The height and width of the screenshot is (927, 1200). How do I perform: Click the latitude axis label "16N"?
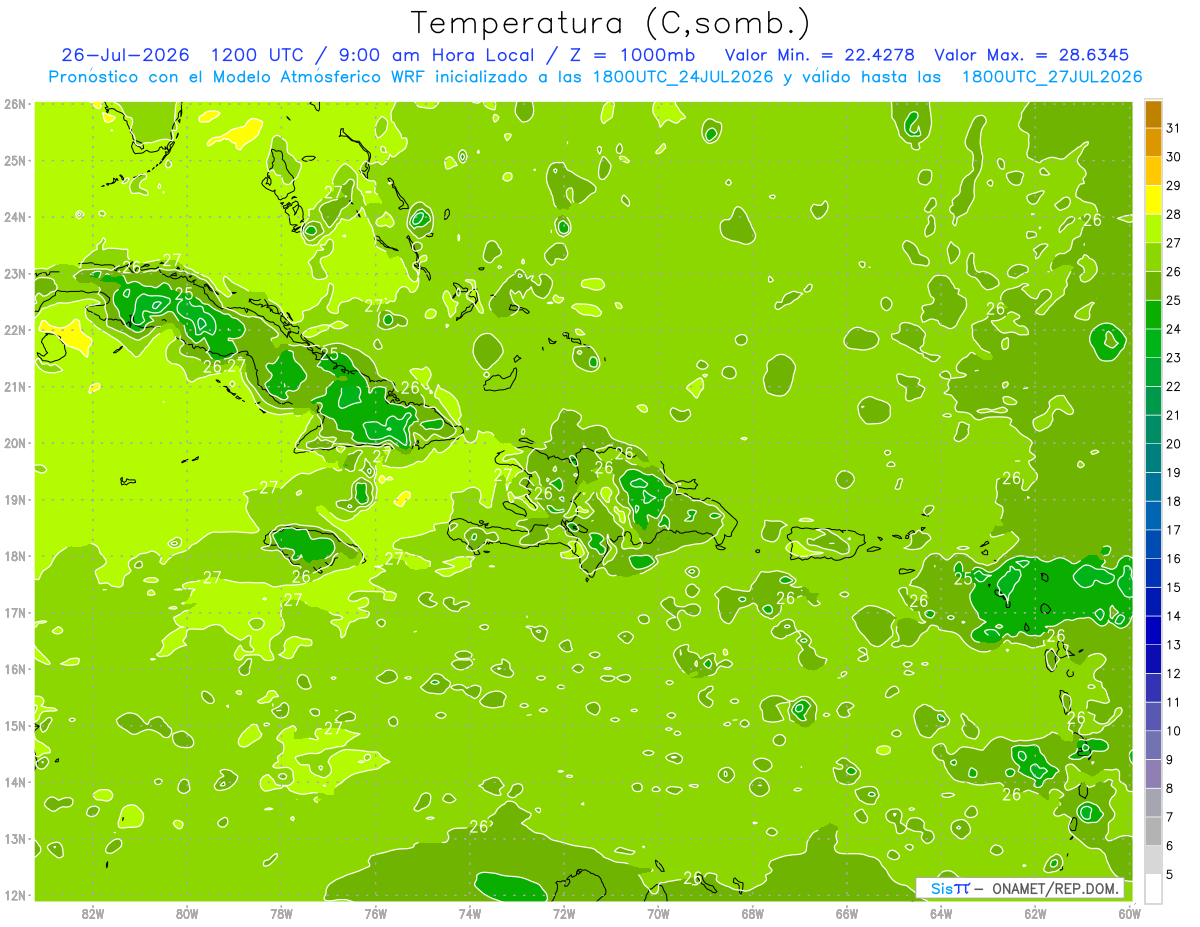click(15, 669)
